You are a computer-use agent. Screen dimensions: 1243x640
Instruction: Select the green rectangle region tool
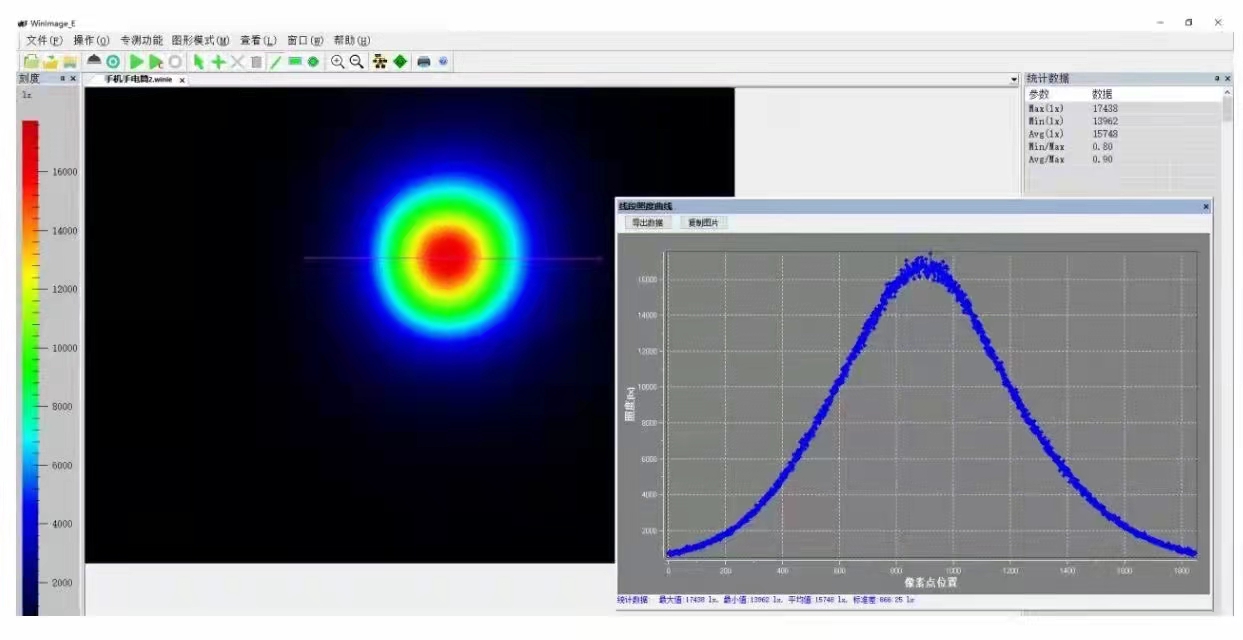295,62
